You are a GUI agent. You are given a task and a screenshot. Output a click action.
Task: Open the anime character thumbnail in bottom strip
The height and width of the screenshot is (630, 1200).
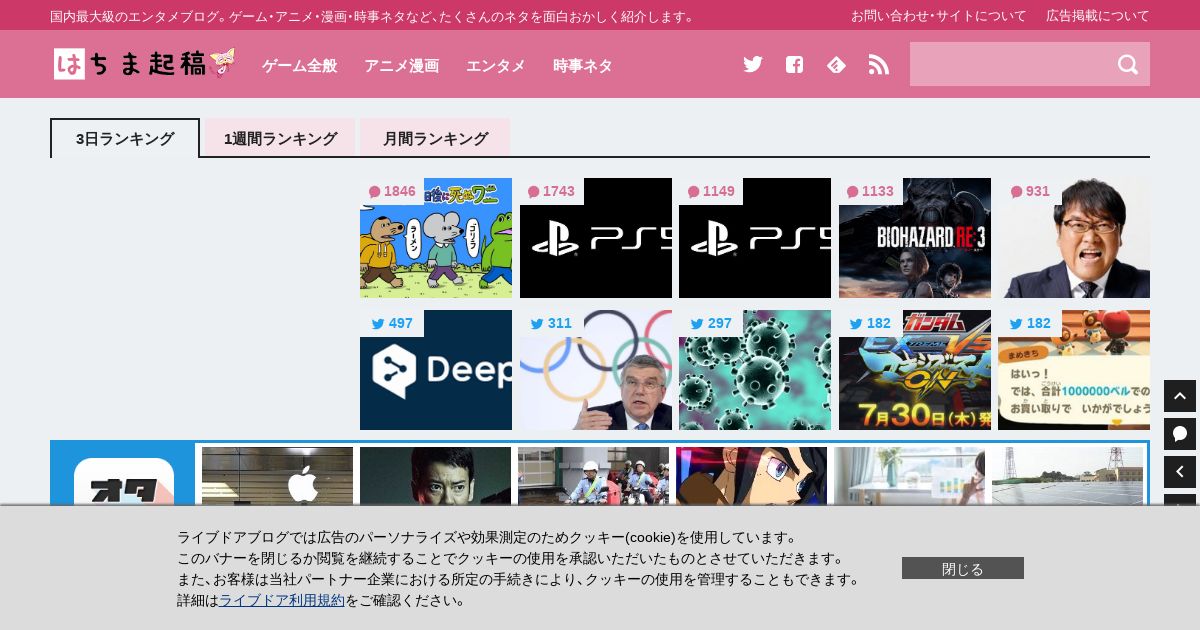751,476
